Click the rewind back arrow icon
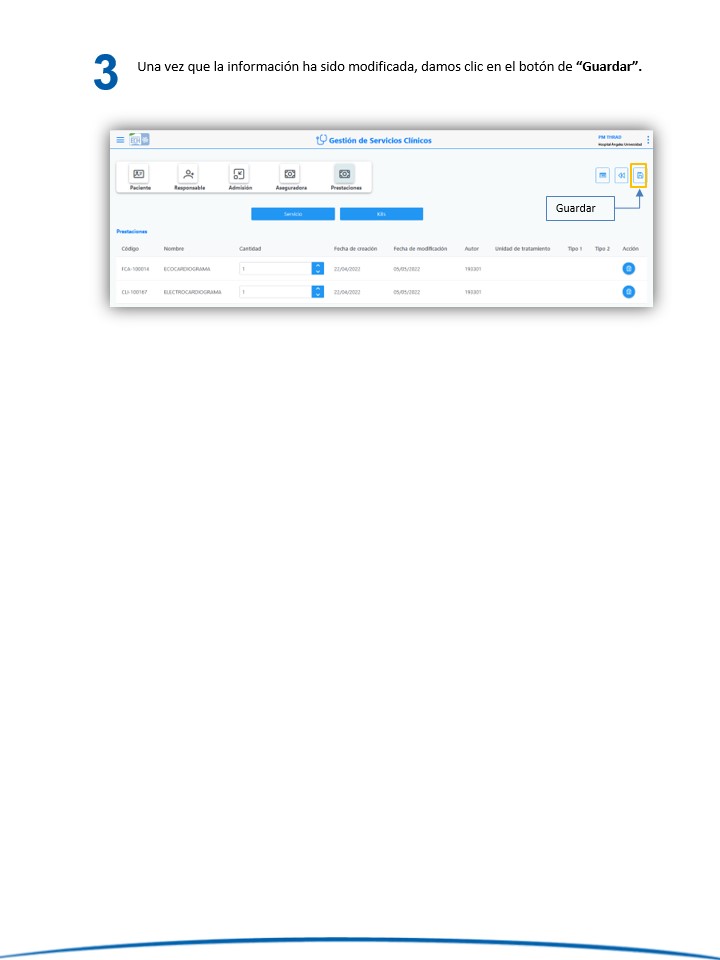 tap(621, 175)
